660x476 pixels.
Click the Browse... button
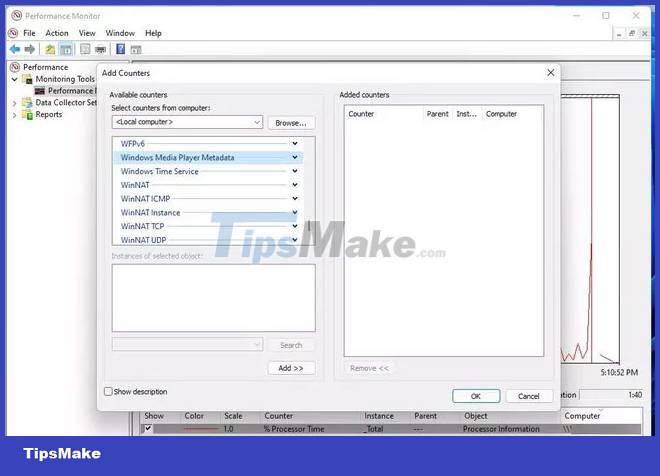291,123
